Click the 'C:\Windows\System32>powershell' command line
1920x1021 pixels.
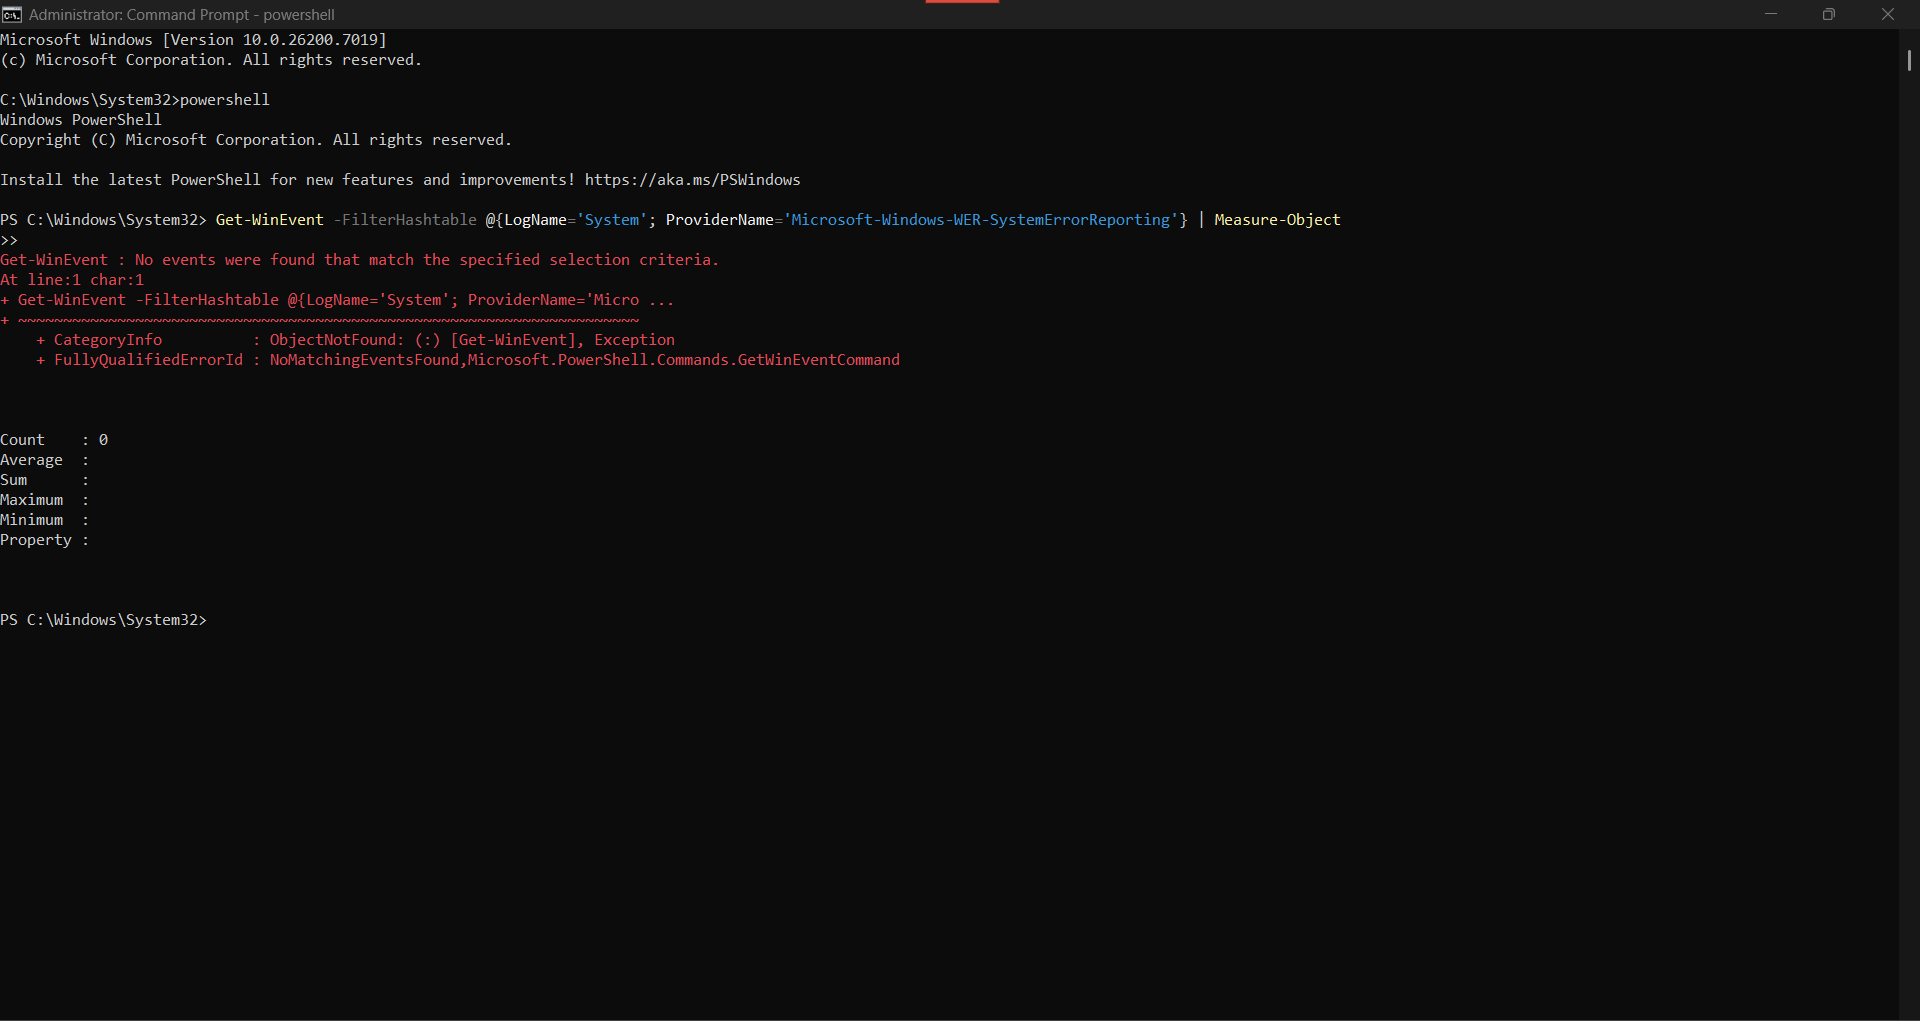point(135,100)
